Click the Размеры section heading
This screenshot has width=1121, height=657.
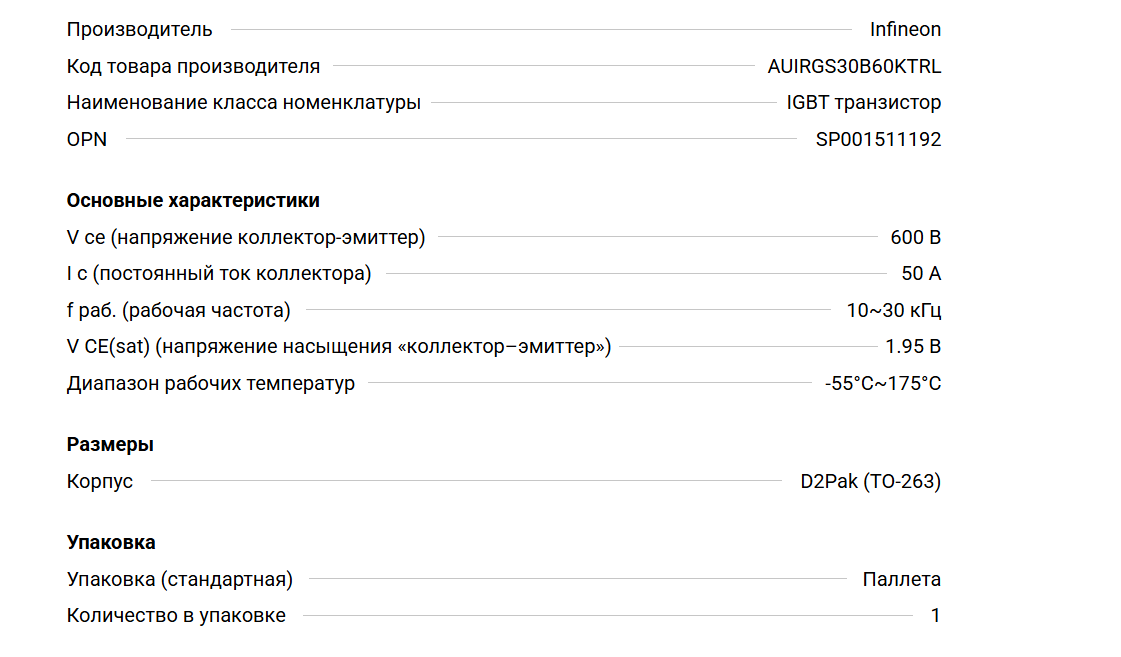(x=110, y=445)
